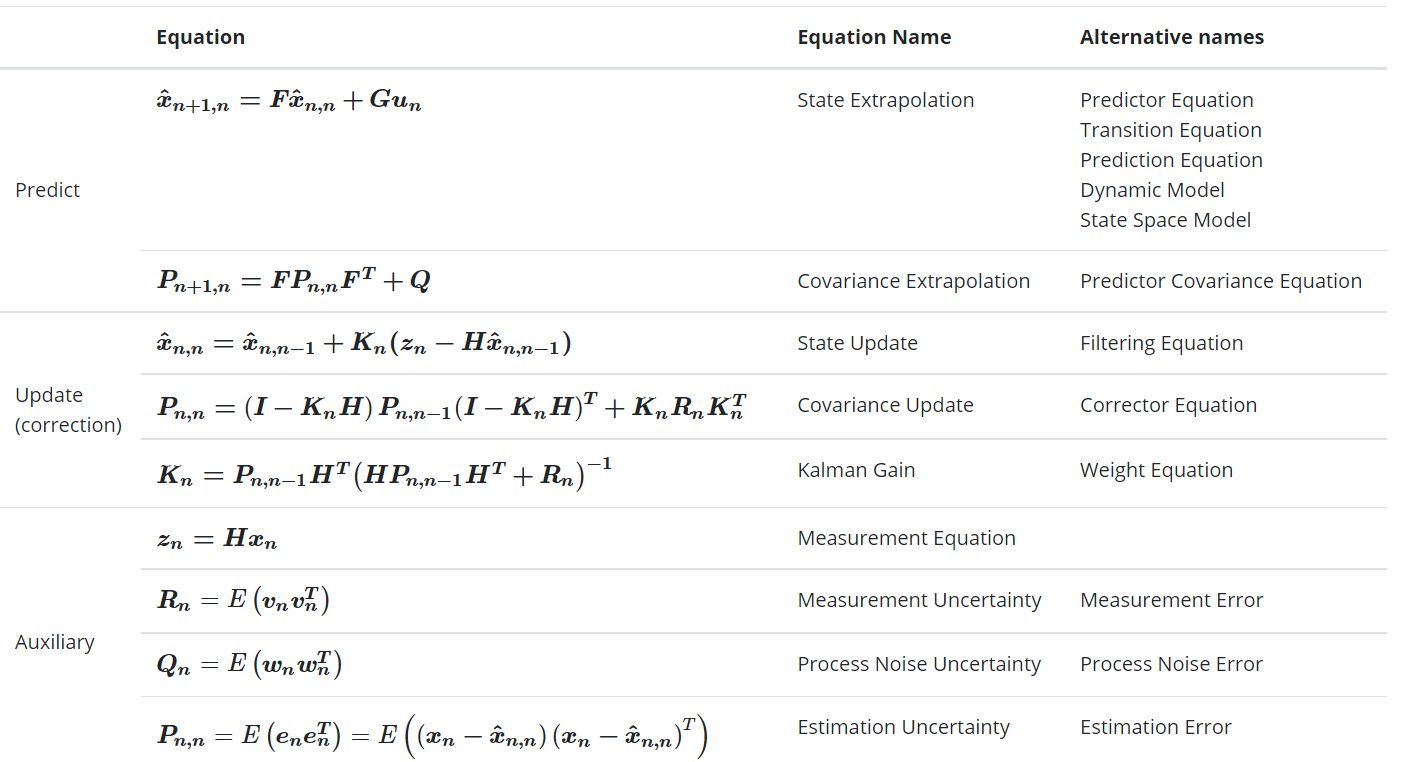Screen dimensions: 1405x762
Task: Click the state extrapolation equation formula
Action: (289, 102)
